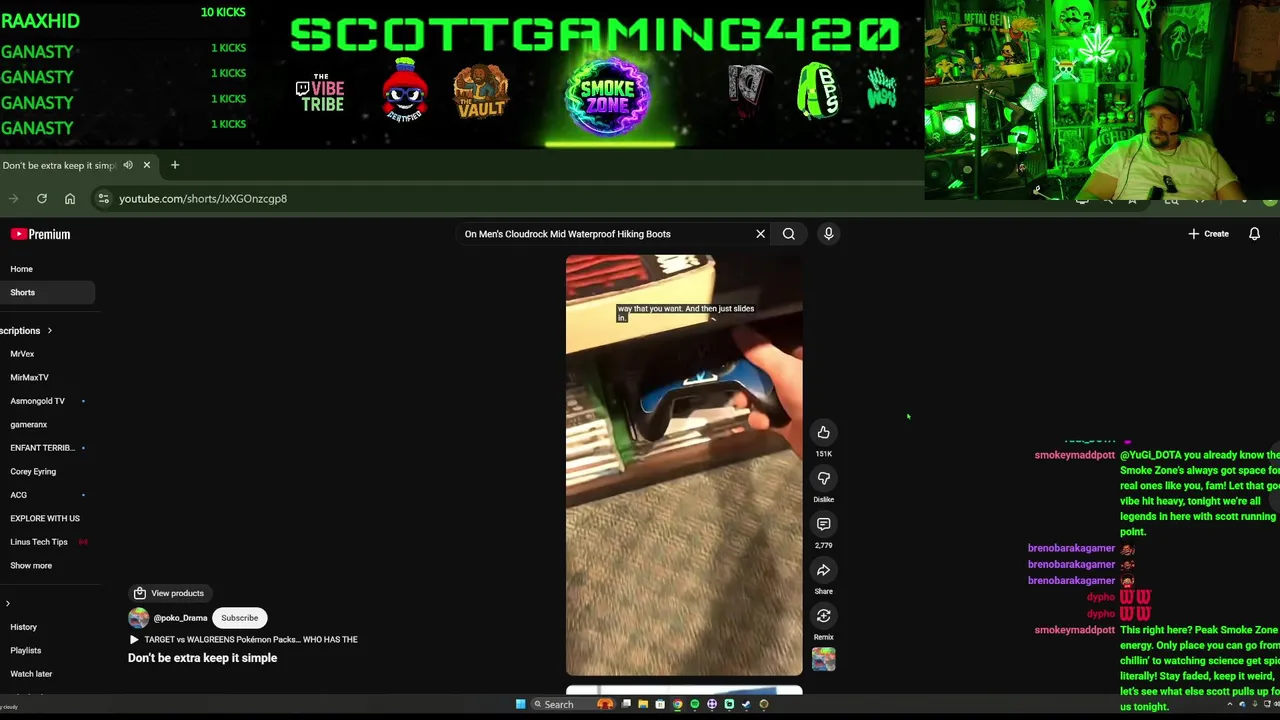Expand the You section chevron
Screen dimensions: 1280x720
pyautogui.click(x=8, y=604)
